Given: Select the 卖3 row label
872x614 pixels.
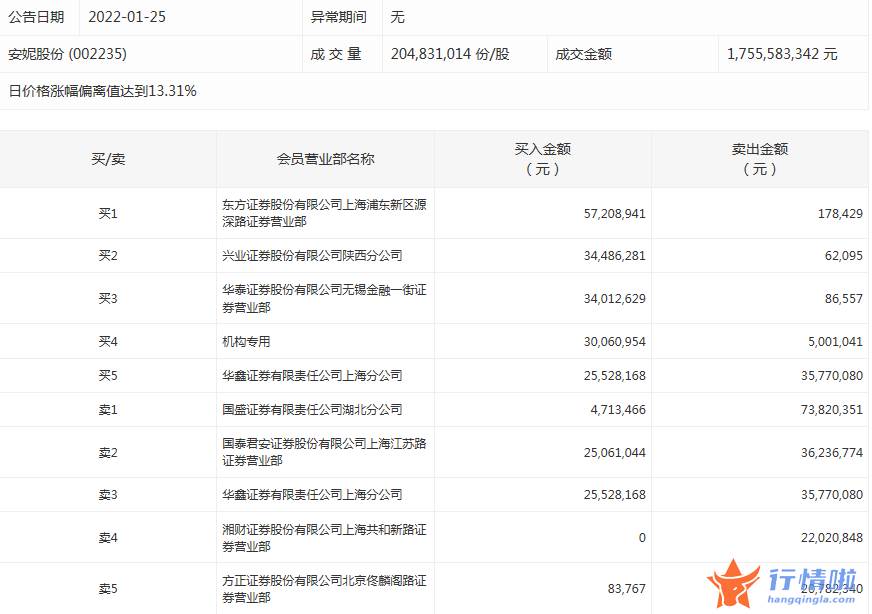Looking at the screenshot, I should click(x=108, y=495).
